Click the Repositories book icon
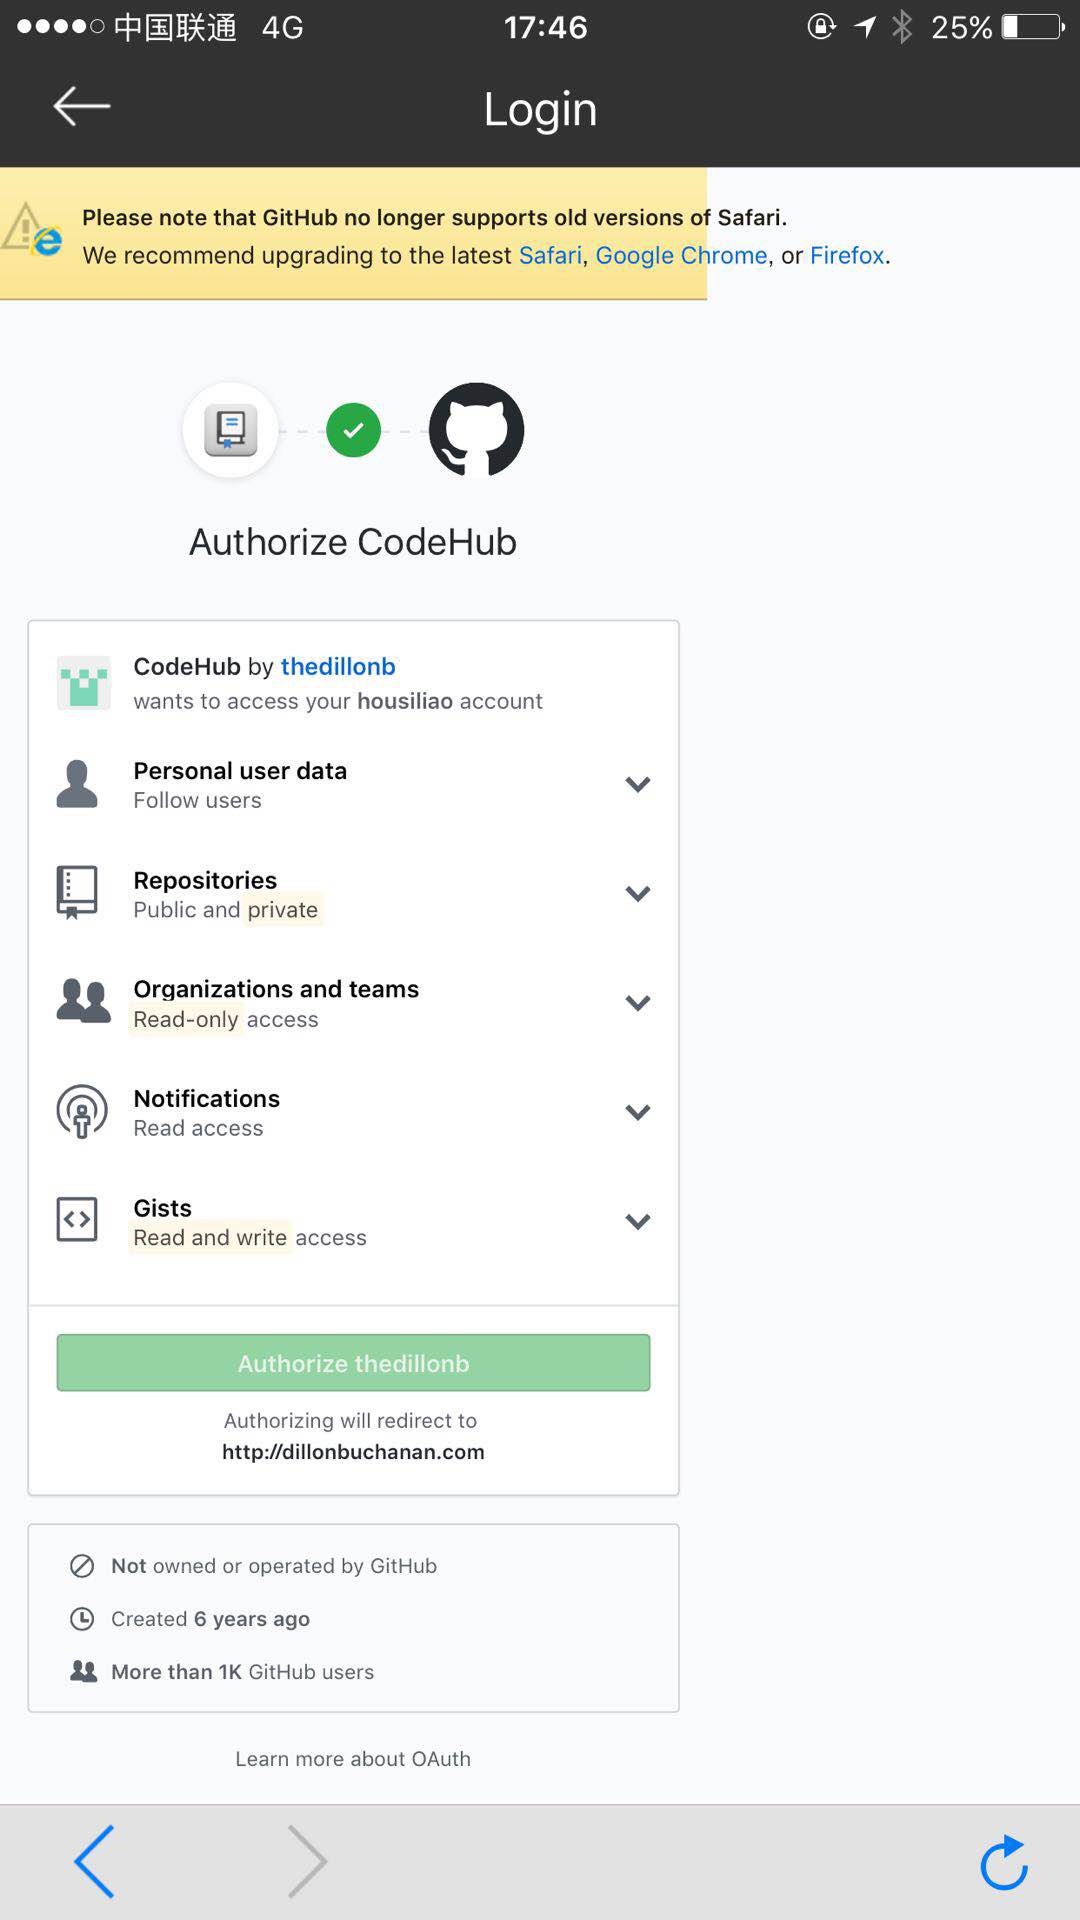This screenshot has width=1080, height=1920. 77,892
